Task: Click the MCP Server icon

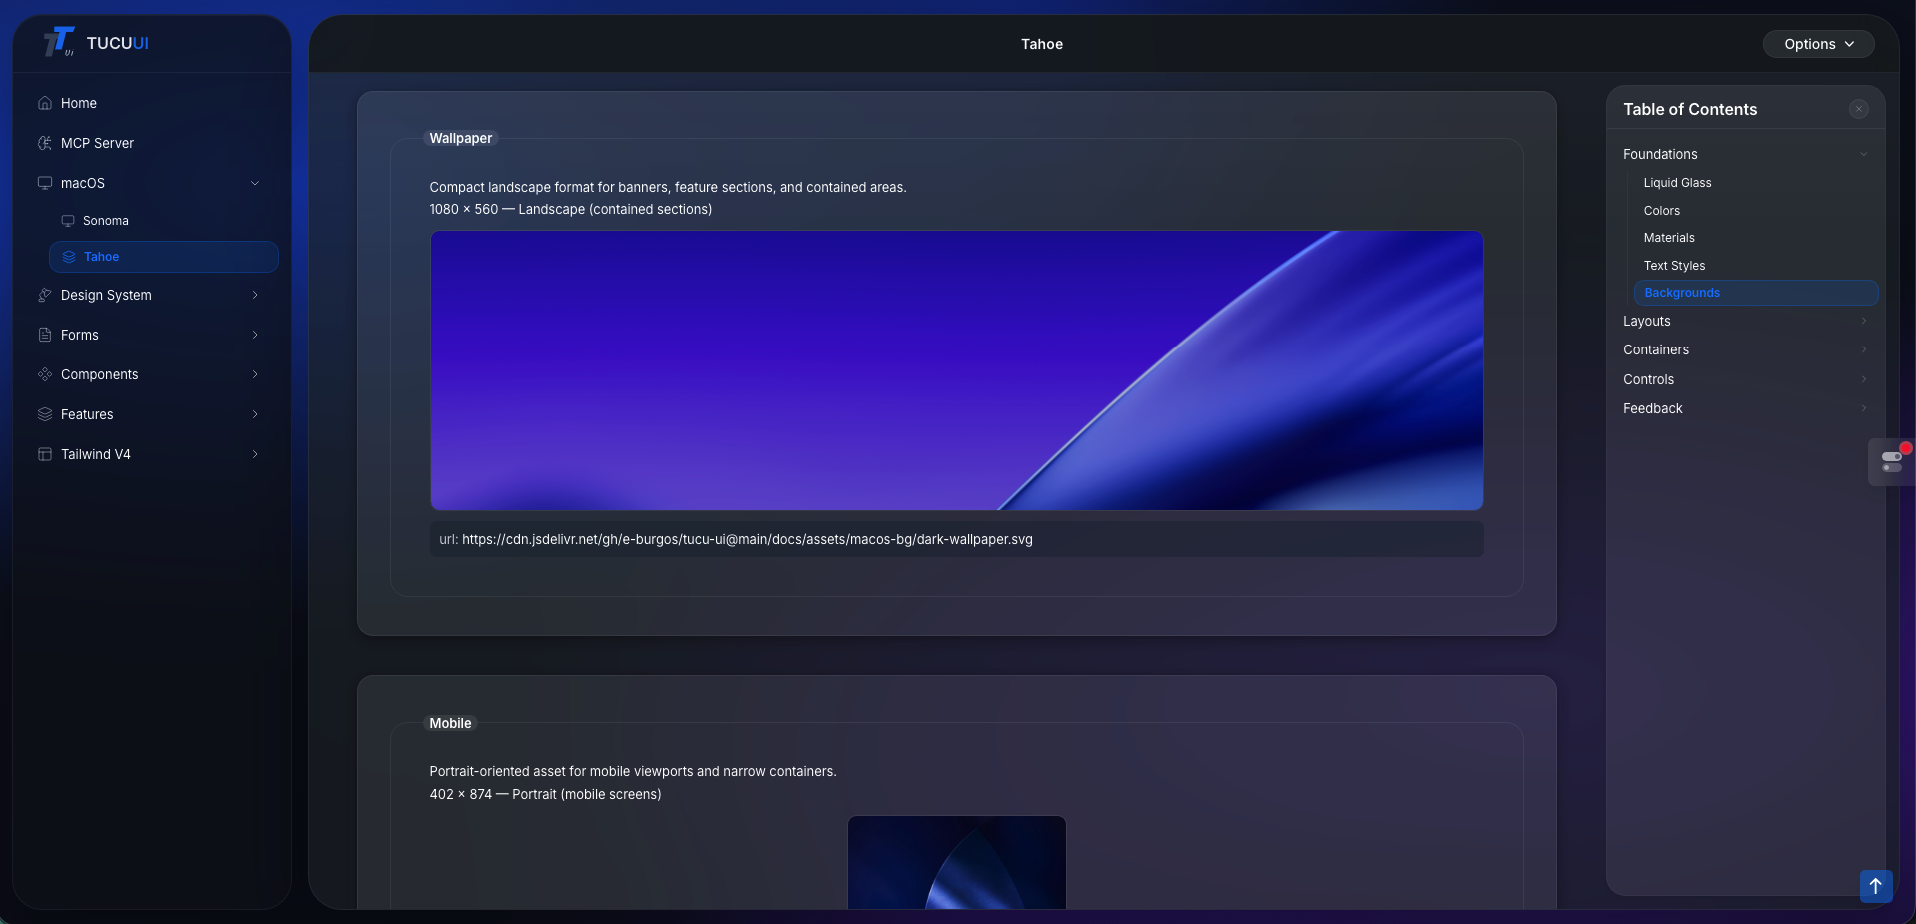Action: tap(45, 143)
